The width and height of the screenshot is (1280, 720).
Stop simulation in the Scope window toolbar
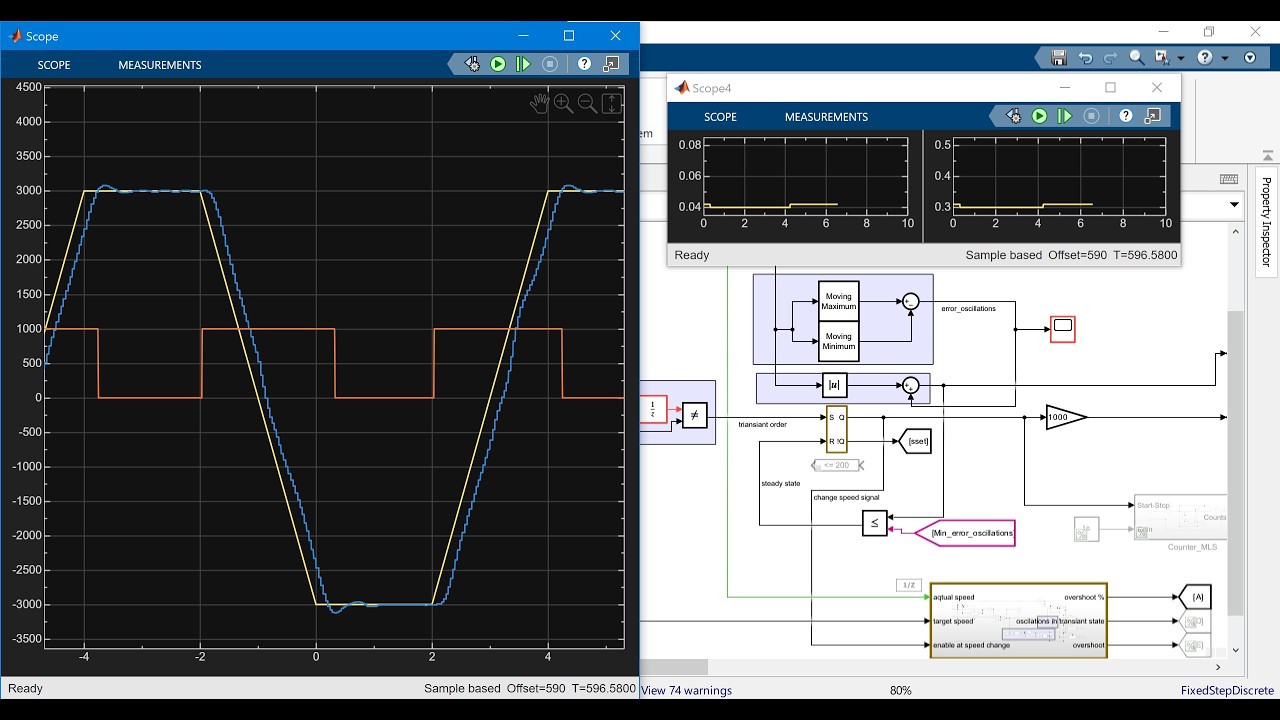click(550, 64)
